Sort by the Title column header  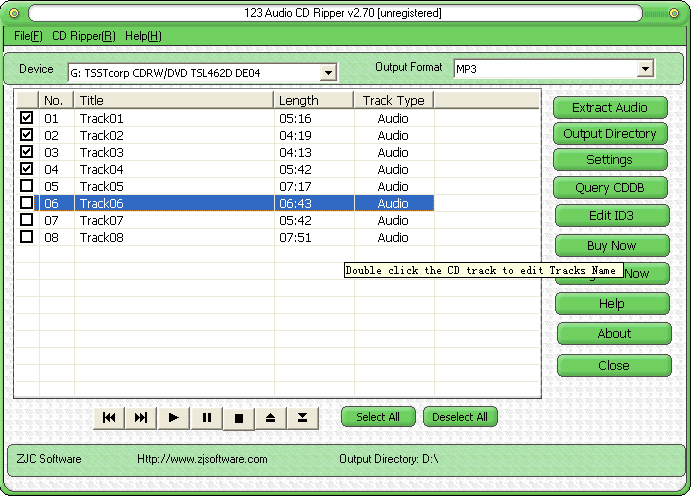click(x=174, y=101)
